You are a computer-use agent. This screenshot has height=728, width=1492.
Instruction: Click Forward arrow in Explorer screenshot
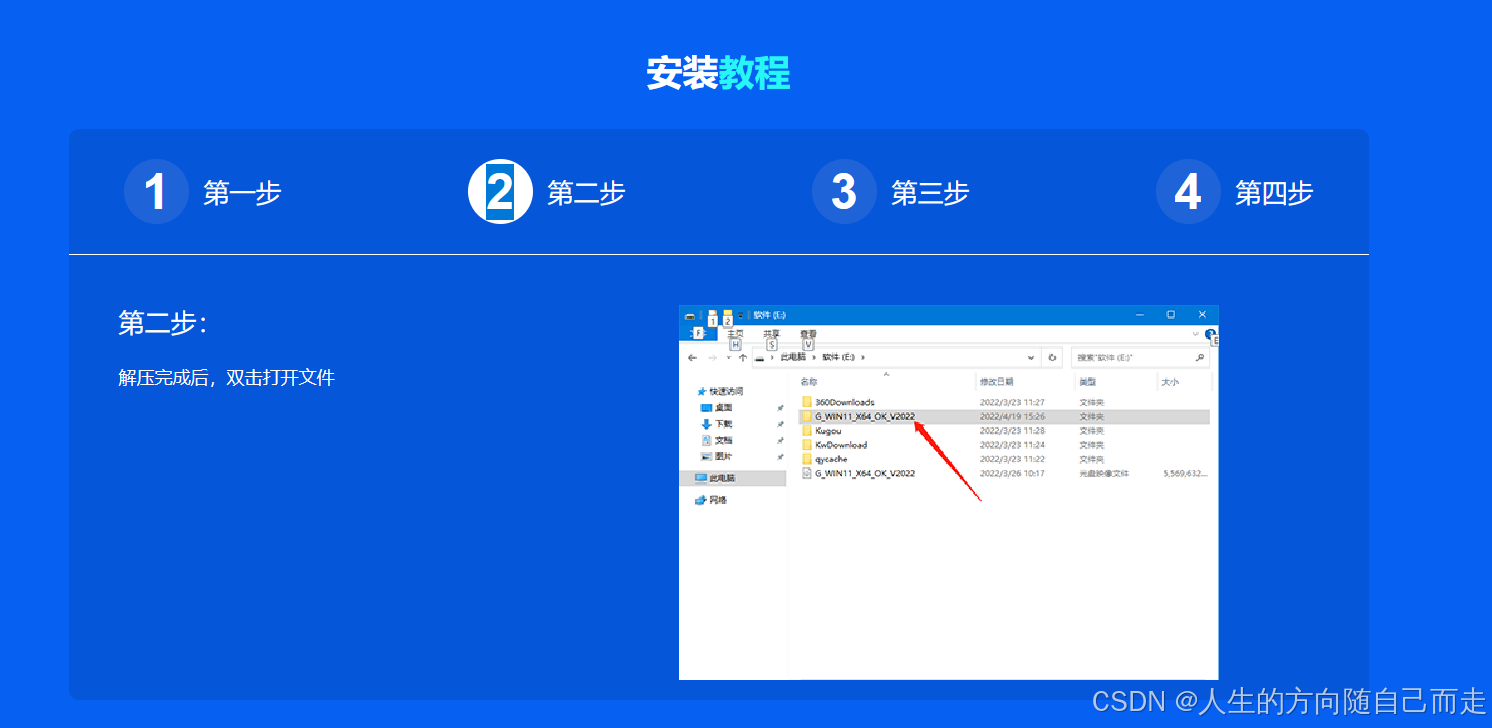[712, 357]
